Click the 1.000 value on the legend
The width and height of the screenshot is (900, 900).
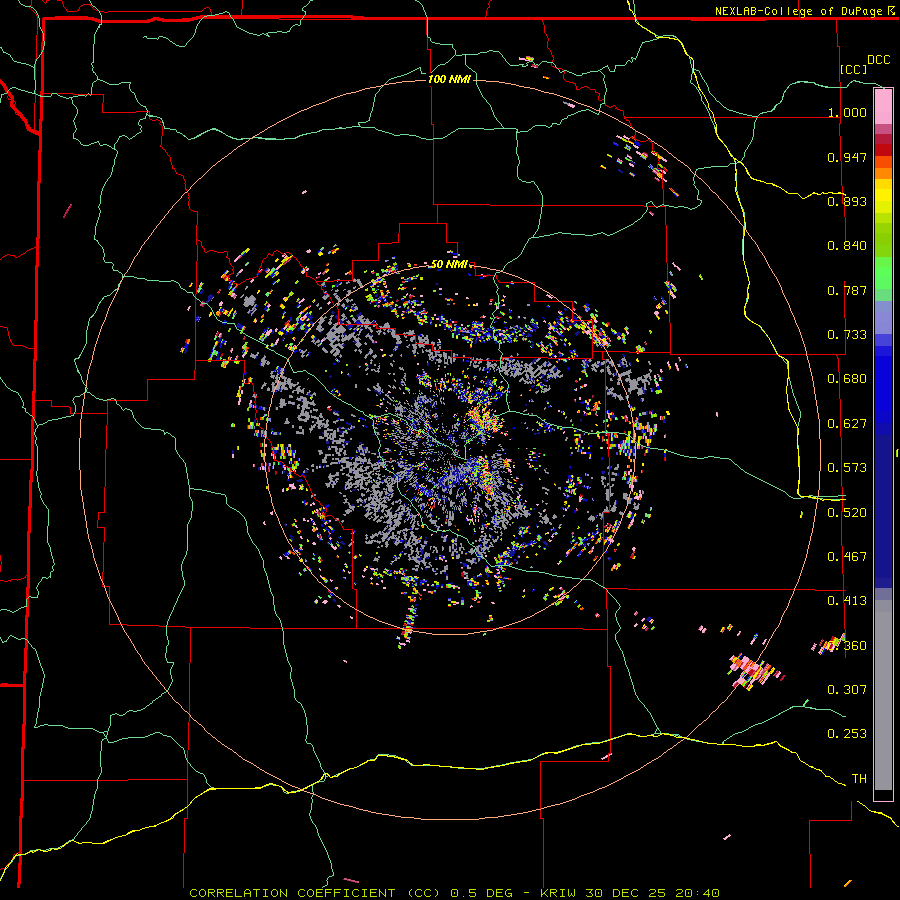click(x=847, y=112)
